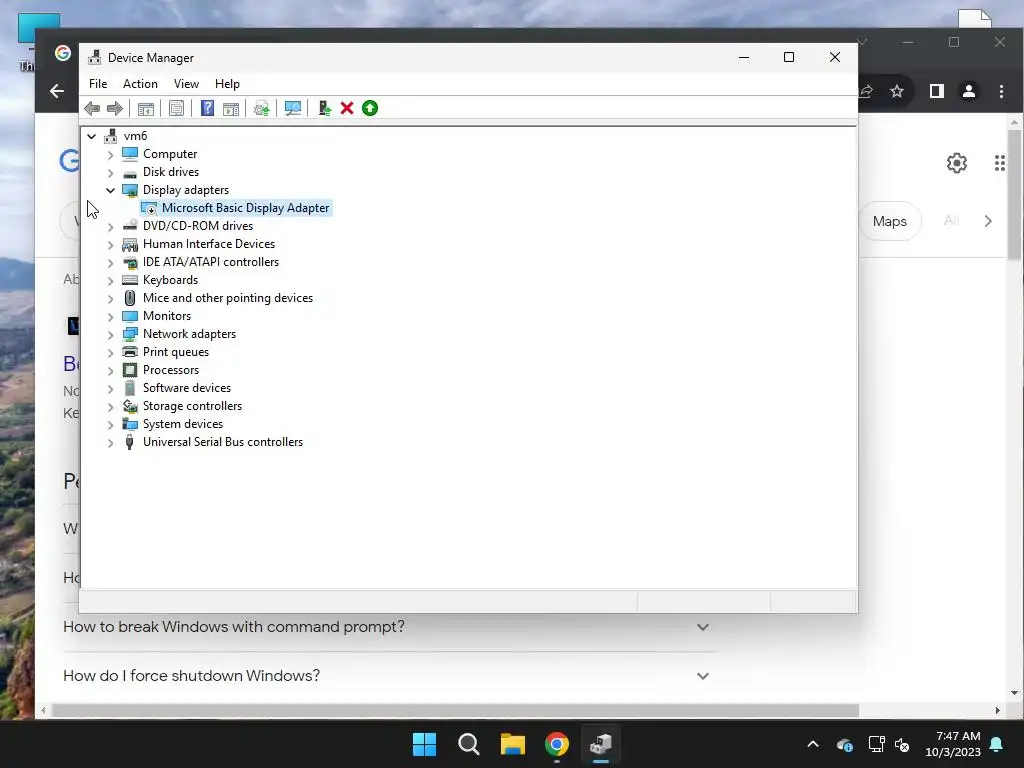Bookmark the page with Chrome's star icon
Viewport: 1024px width, 768px height.
click(x=897, y=91)
